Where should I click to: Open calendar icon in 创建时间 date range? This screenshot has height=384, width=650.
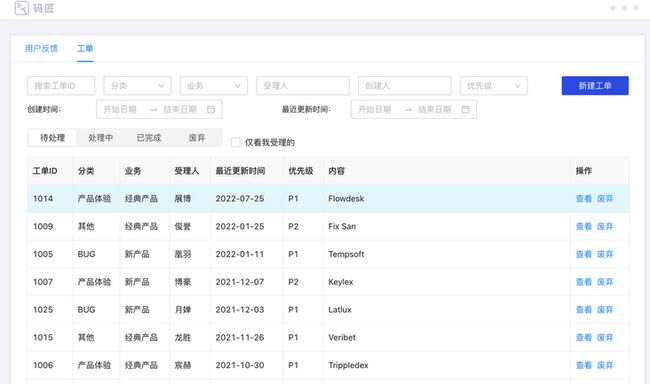[x=211, y=109]
